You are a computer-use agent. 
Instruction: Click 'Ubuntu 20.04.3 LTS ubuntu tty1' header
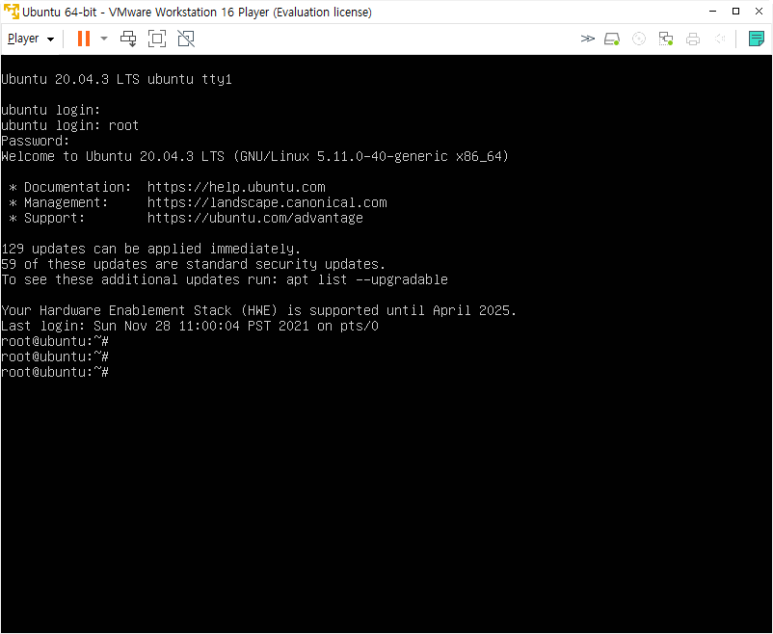(x=116, y=79)
